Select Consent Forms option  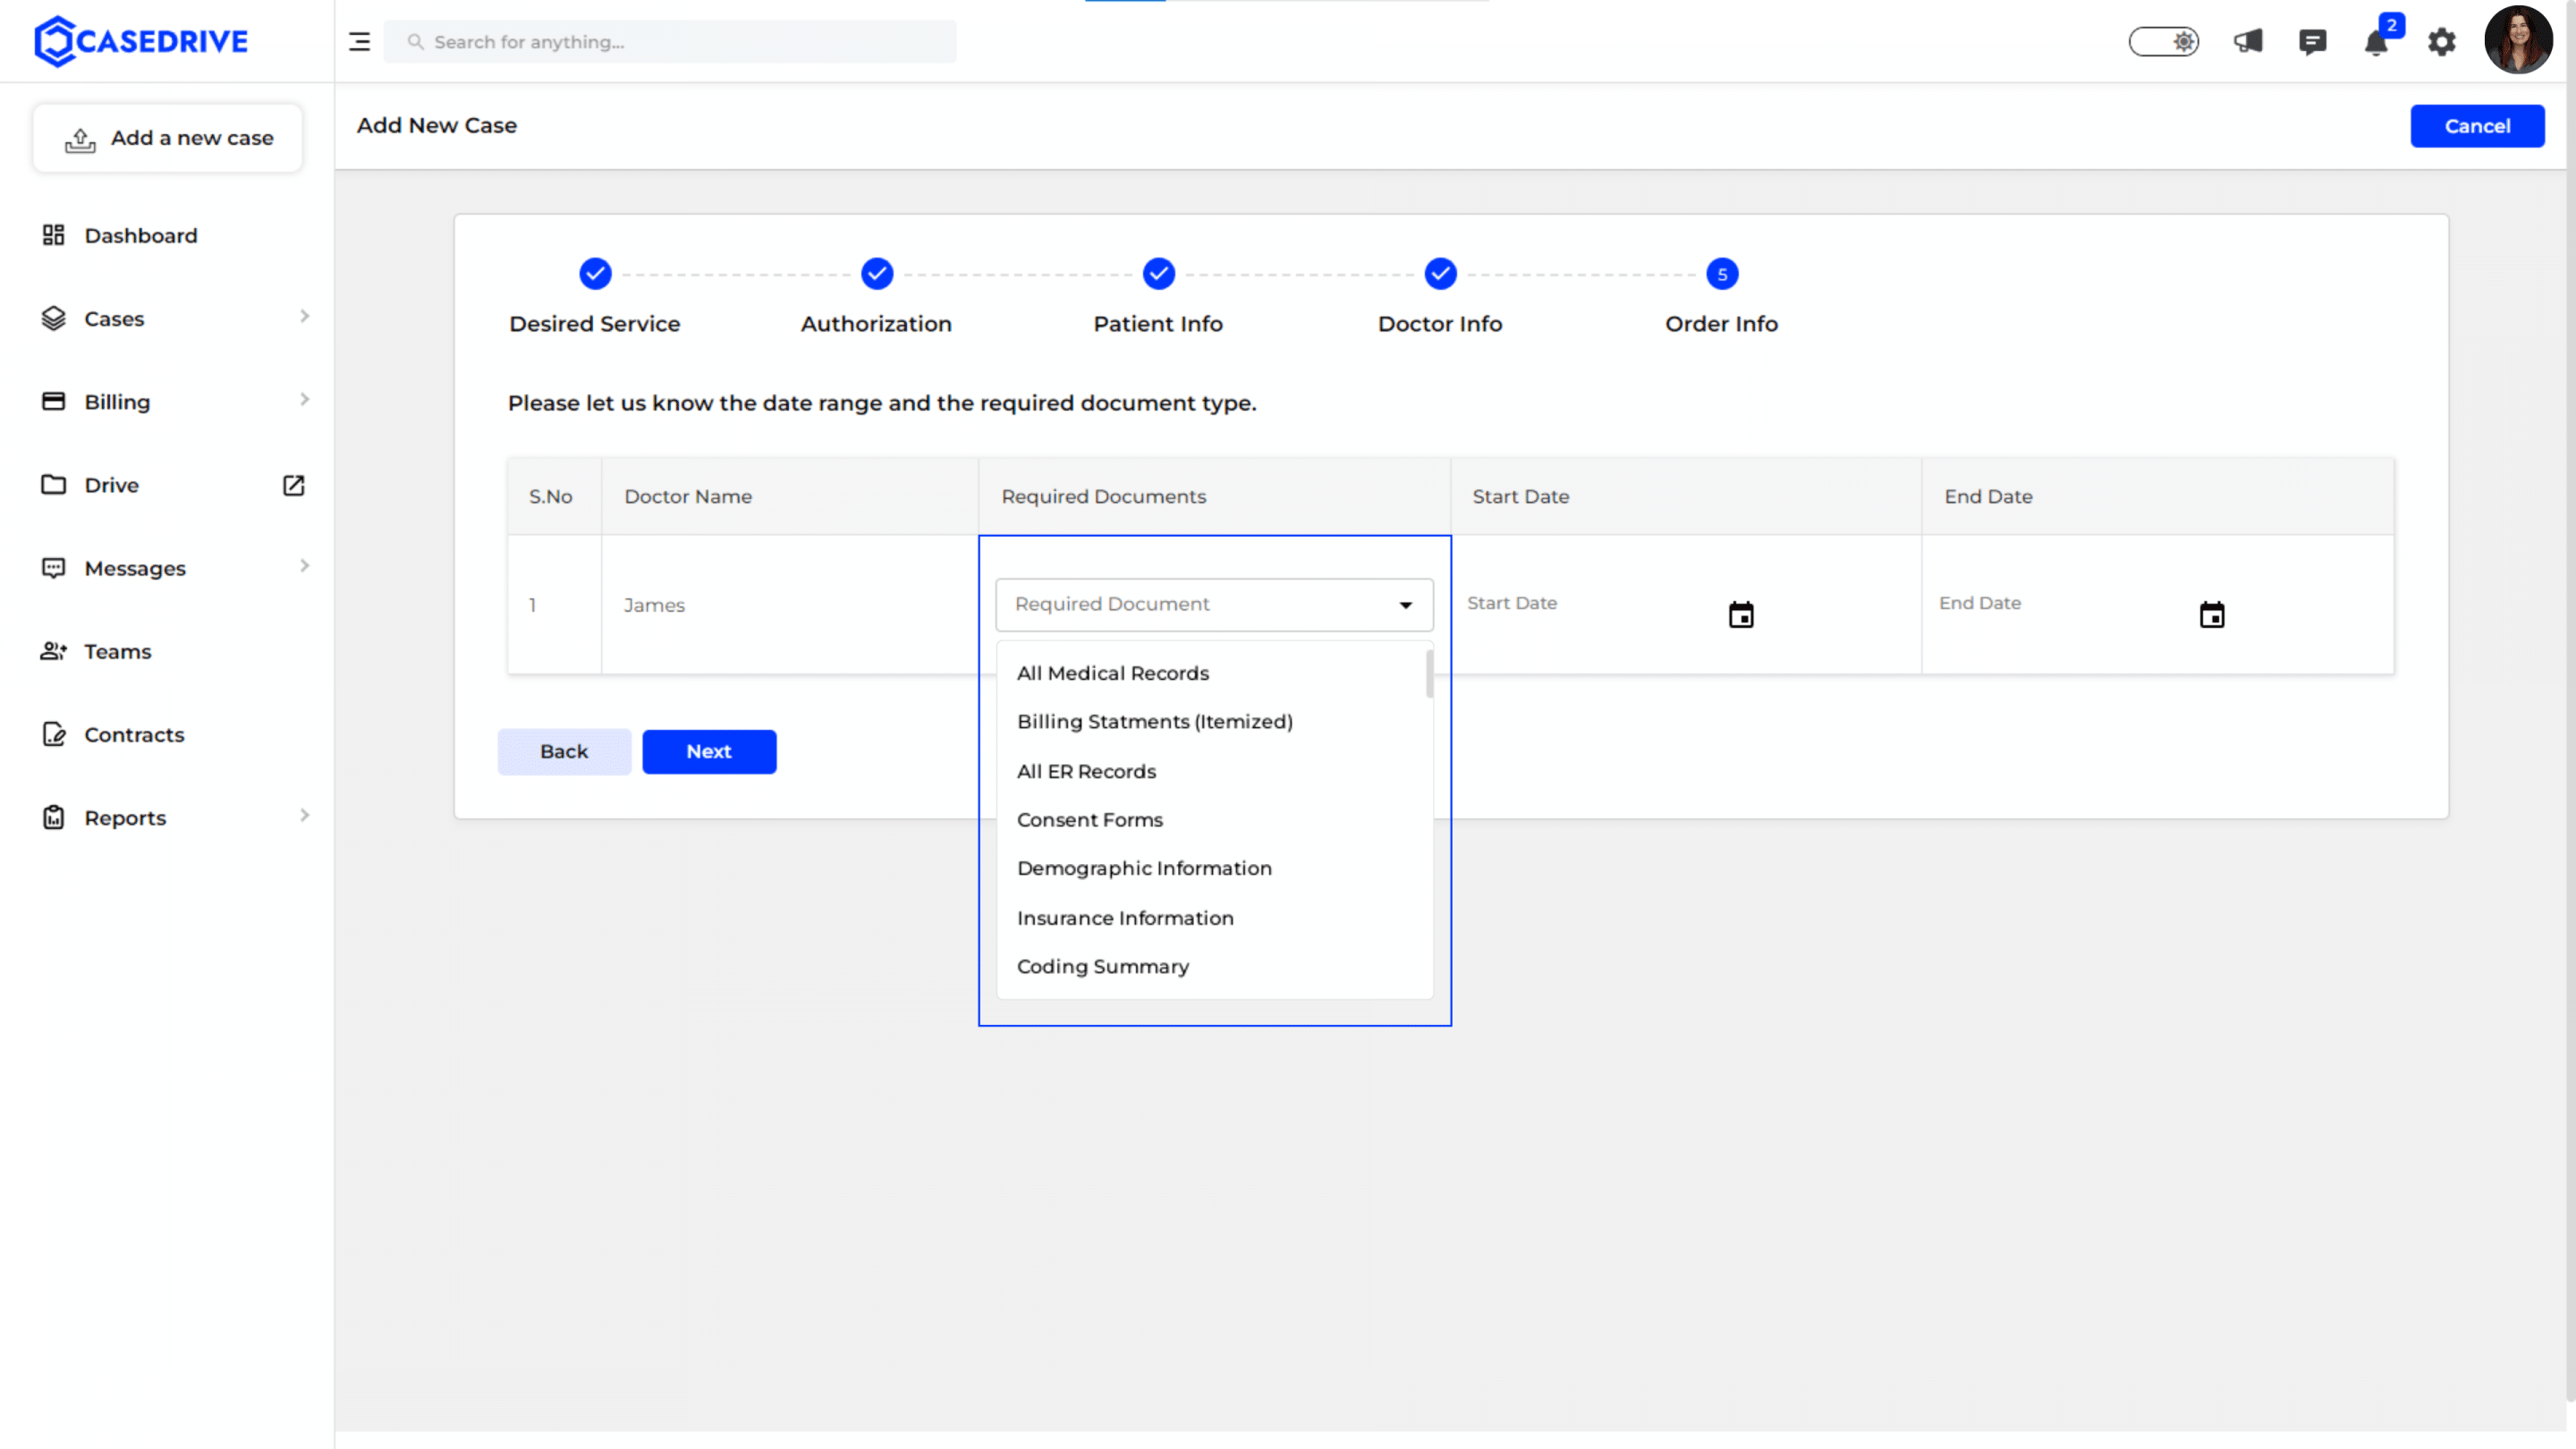pos(1212,820)
